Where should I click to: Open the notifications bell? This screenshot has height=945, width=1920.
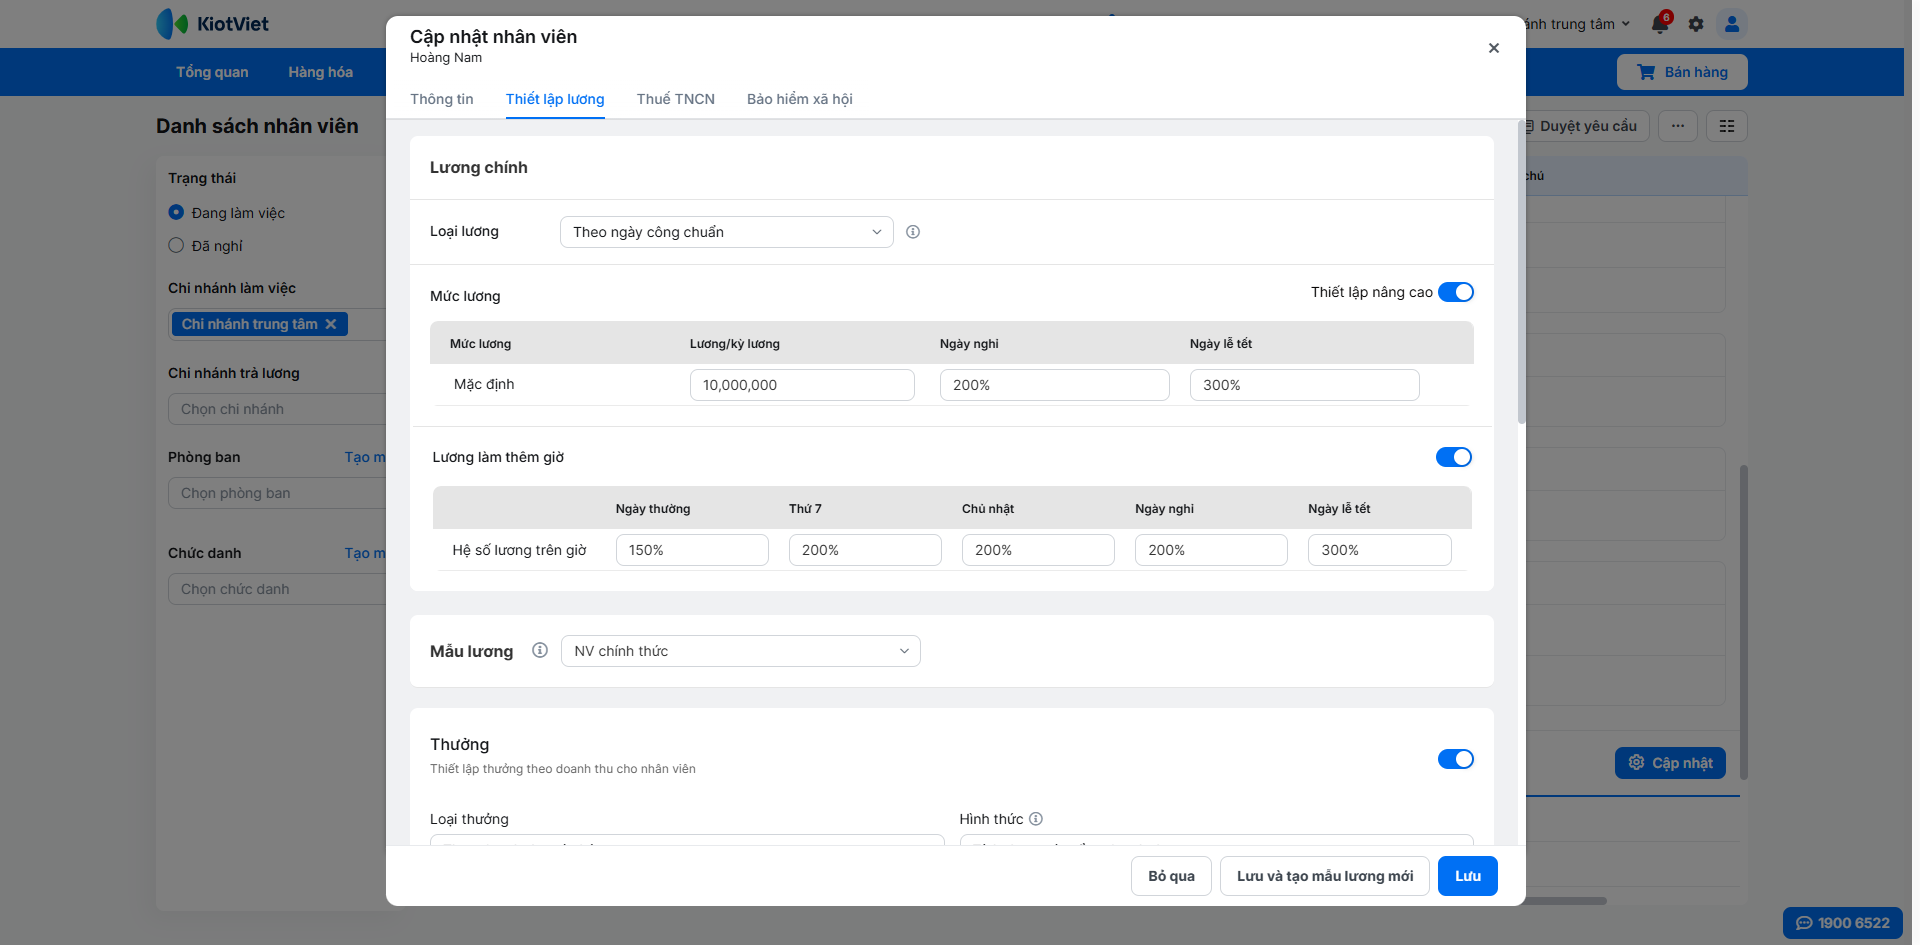coord(1660,24)
